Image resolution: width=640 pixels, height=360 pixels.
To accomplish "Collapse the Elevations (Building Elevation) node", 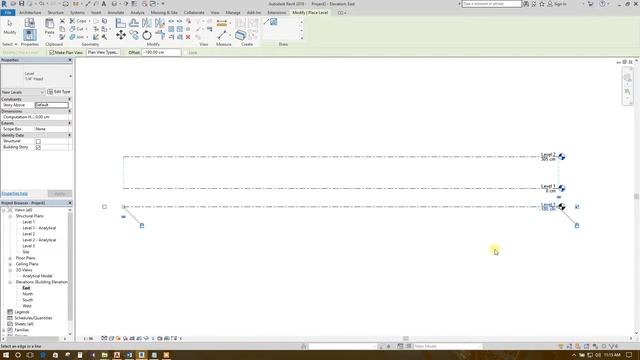I will tap(10, 282).
